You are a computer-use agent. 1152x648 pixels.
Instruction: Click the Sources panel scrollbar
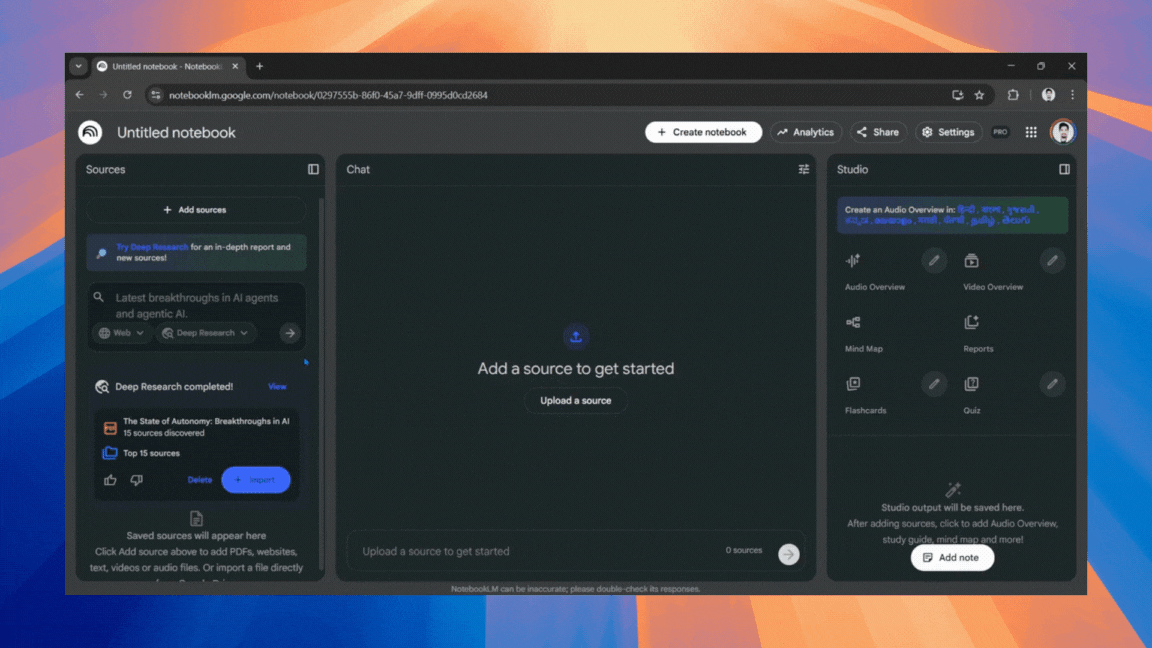point(322,382)
